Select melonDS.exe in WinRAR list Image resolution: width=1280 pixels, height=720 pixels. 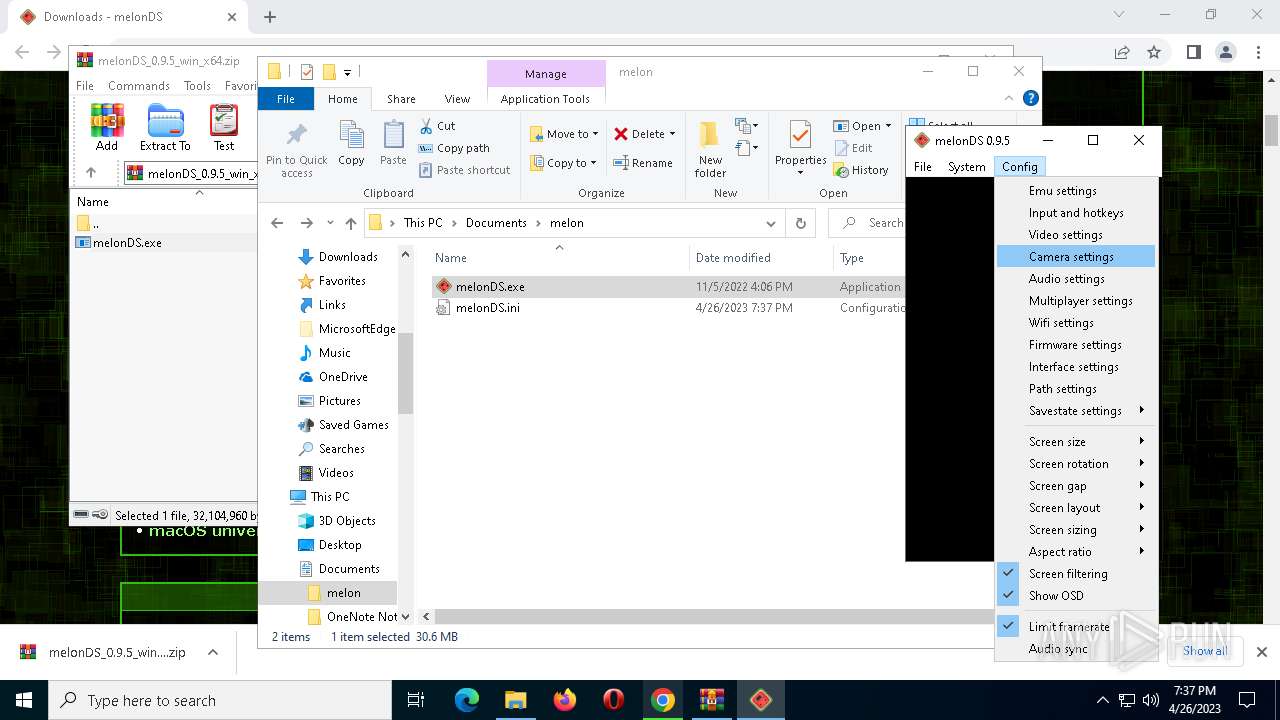(x=119, y=243)
